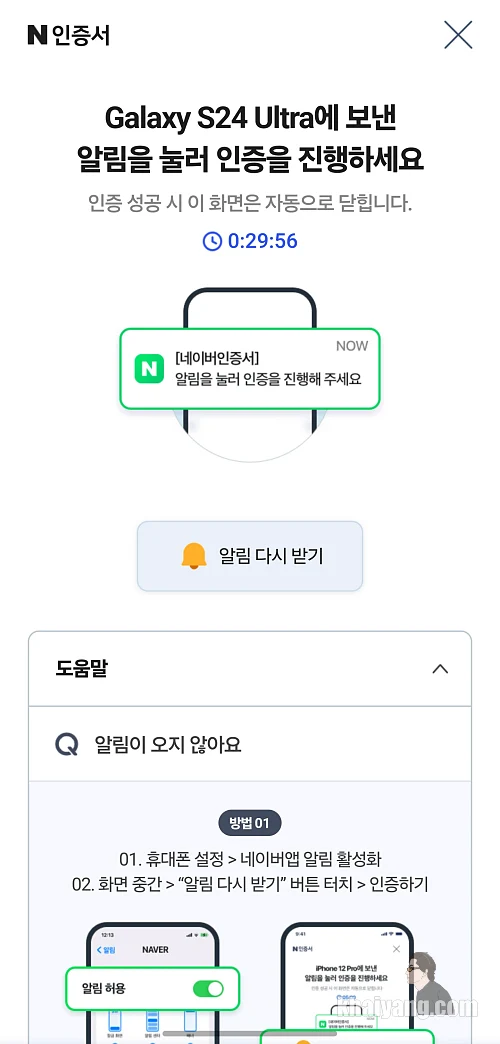Viewport: 500px width, 1044px height.
Task: Toggle the 알림 허용 switch
Action: pos(208,989)
